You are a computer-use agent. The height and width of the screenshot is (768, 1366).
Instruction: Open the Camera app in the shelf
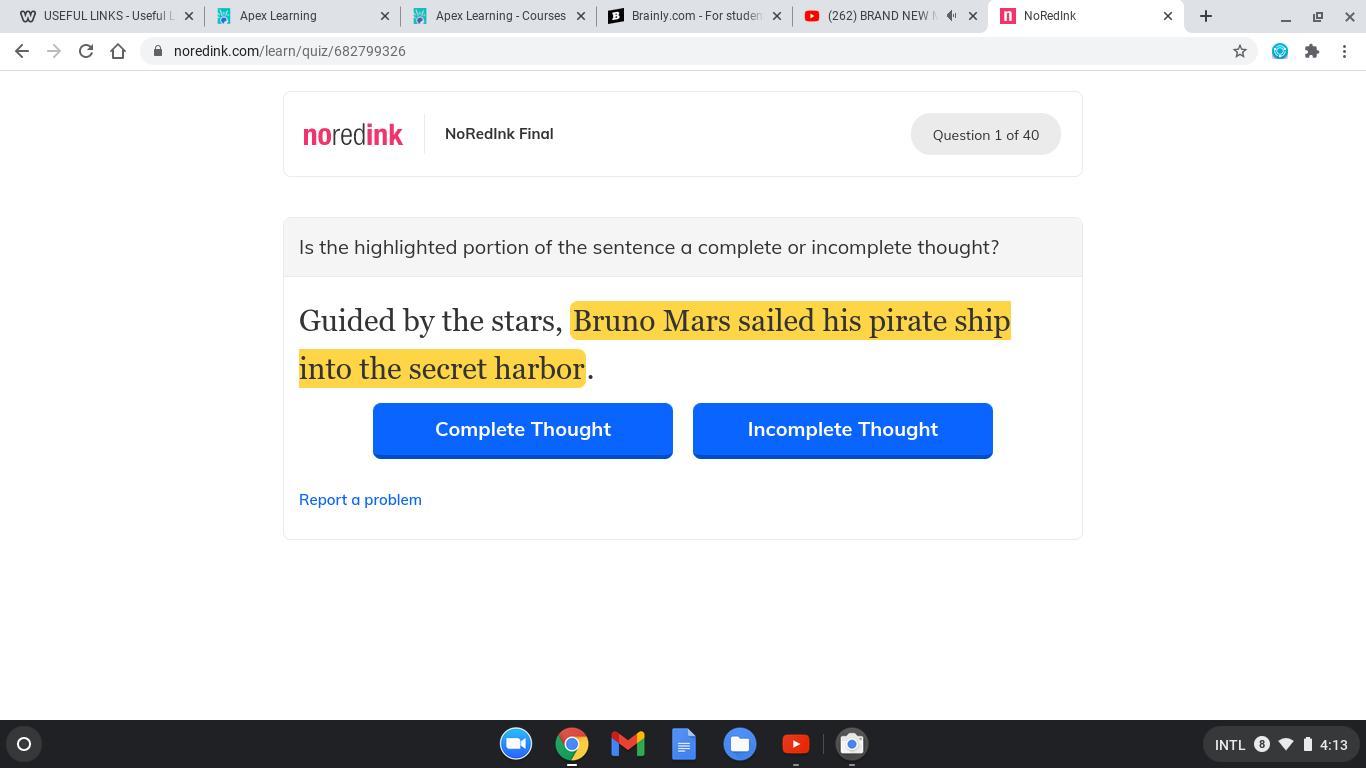click(852, 744)
